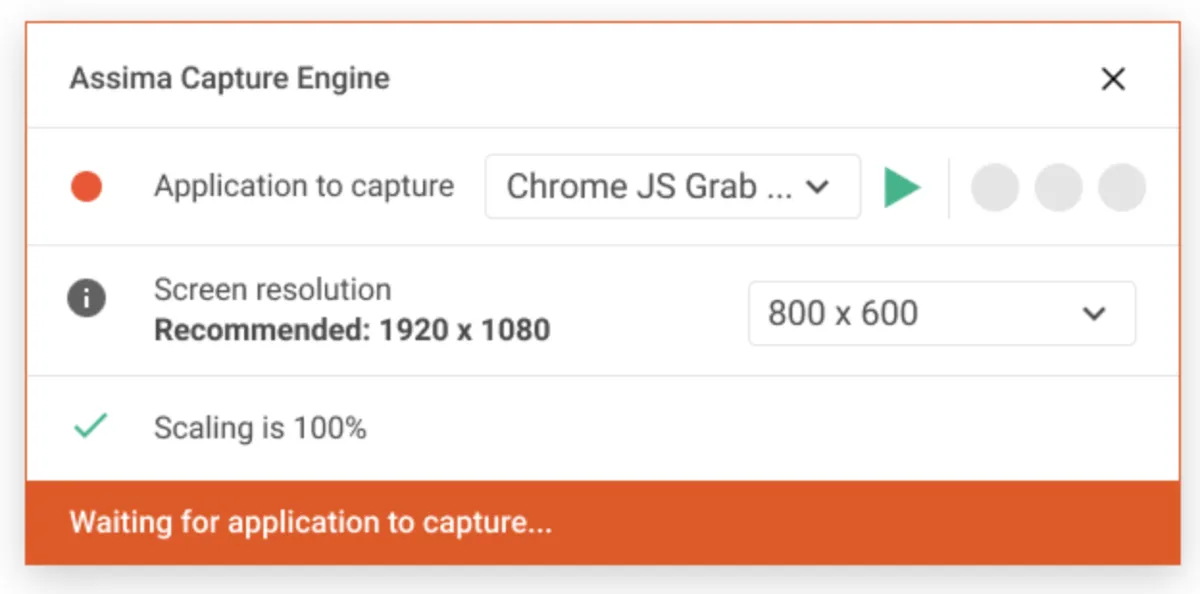1200x594 pixels.
Task: Open the 800 x 600 resolution dropdown
Action: point(941,313)
